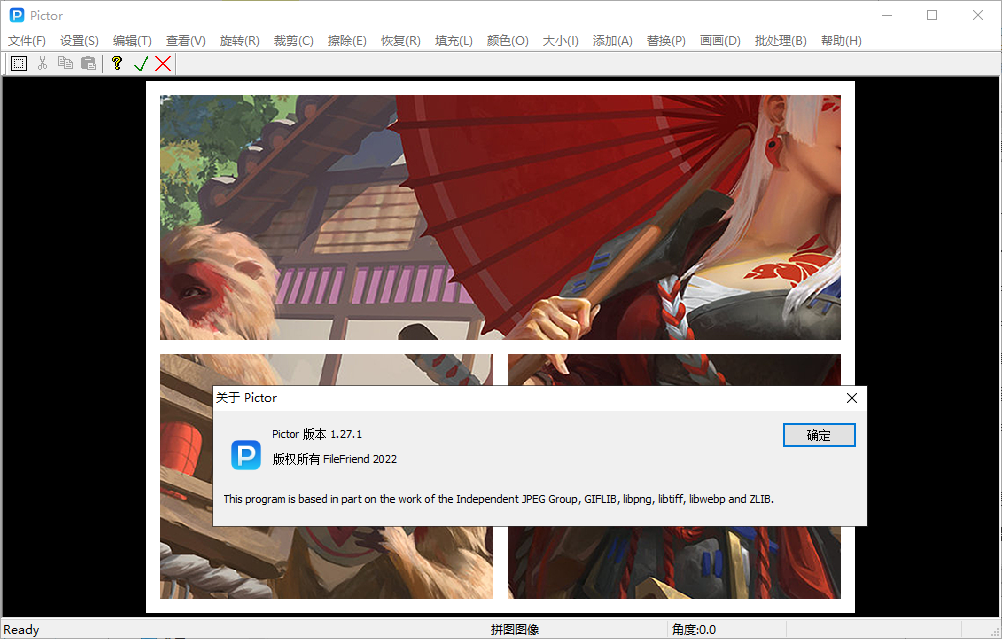The height and width of the screenshot is (639, 1002).
Task: Maximize the Pictor window
Action: tap(932, 15)
